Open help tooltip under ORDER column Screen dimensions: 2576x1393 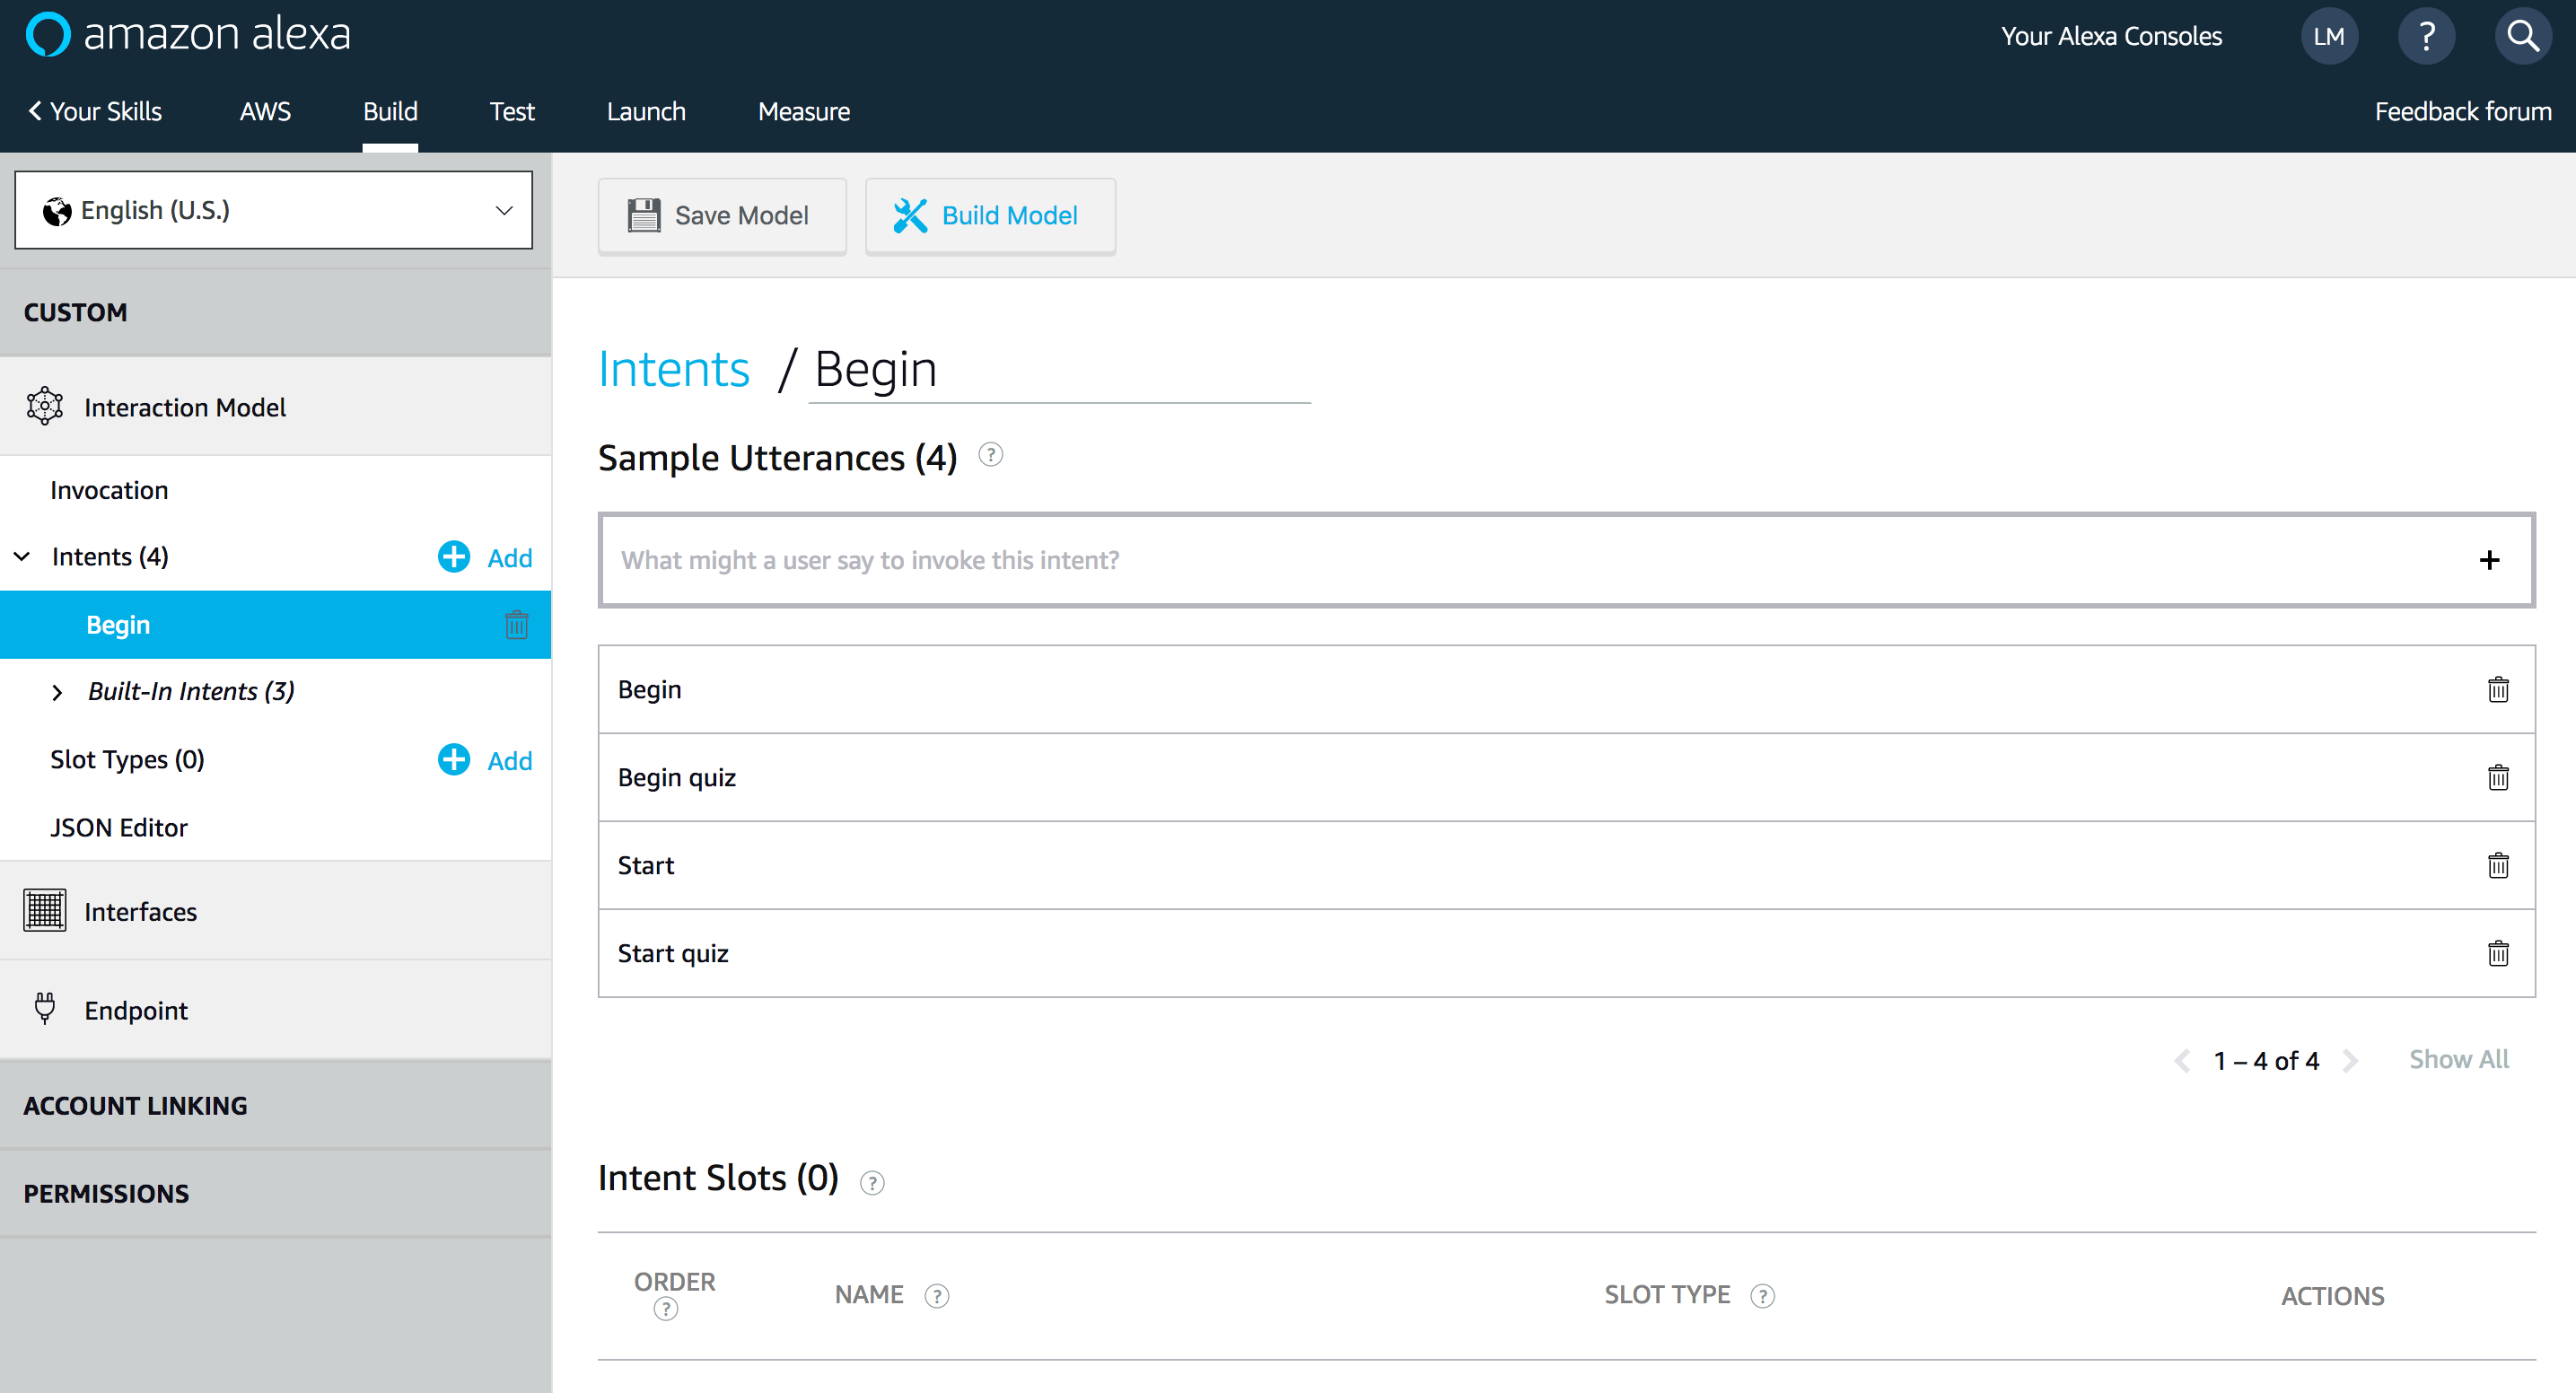666,1309
